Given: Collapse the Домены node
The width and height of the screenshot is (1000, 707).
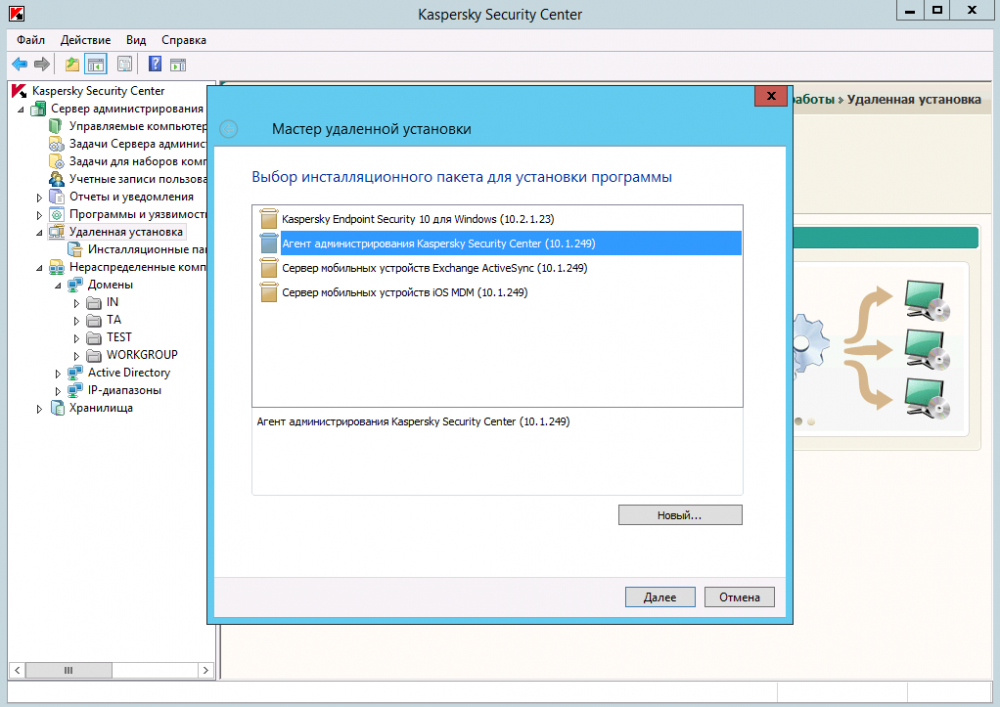Looking at the screenshot, I should click(x=58, y=286).
